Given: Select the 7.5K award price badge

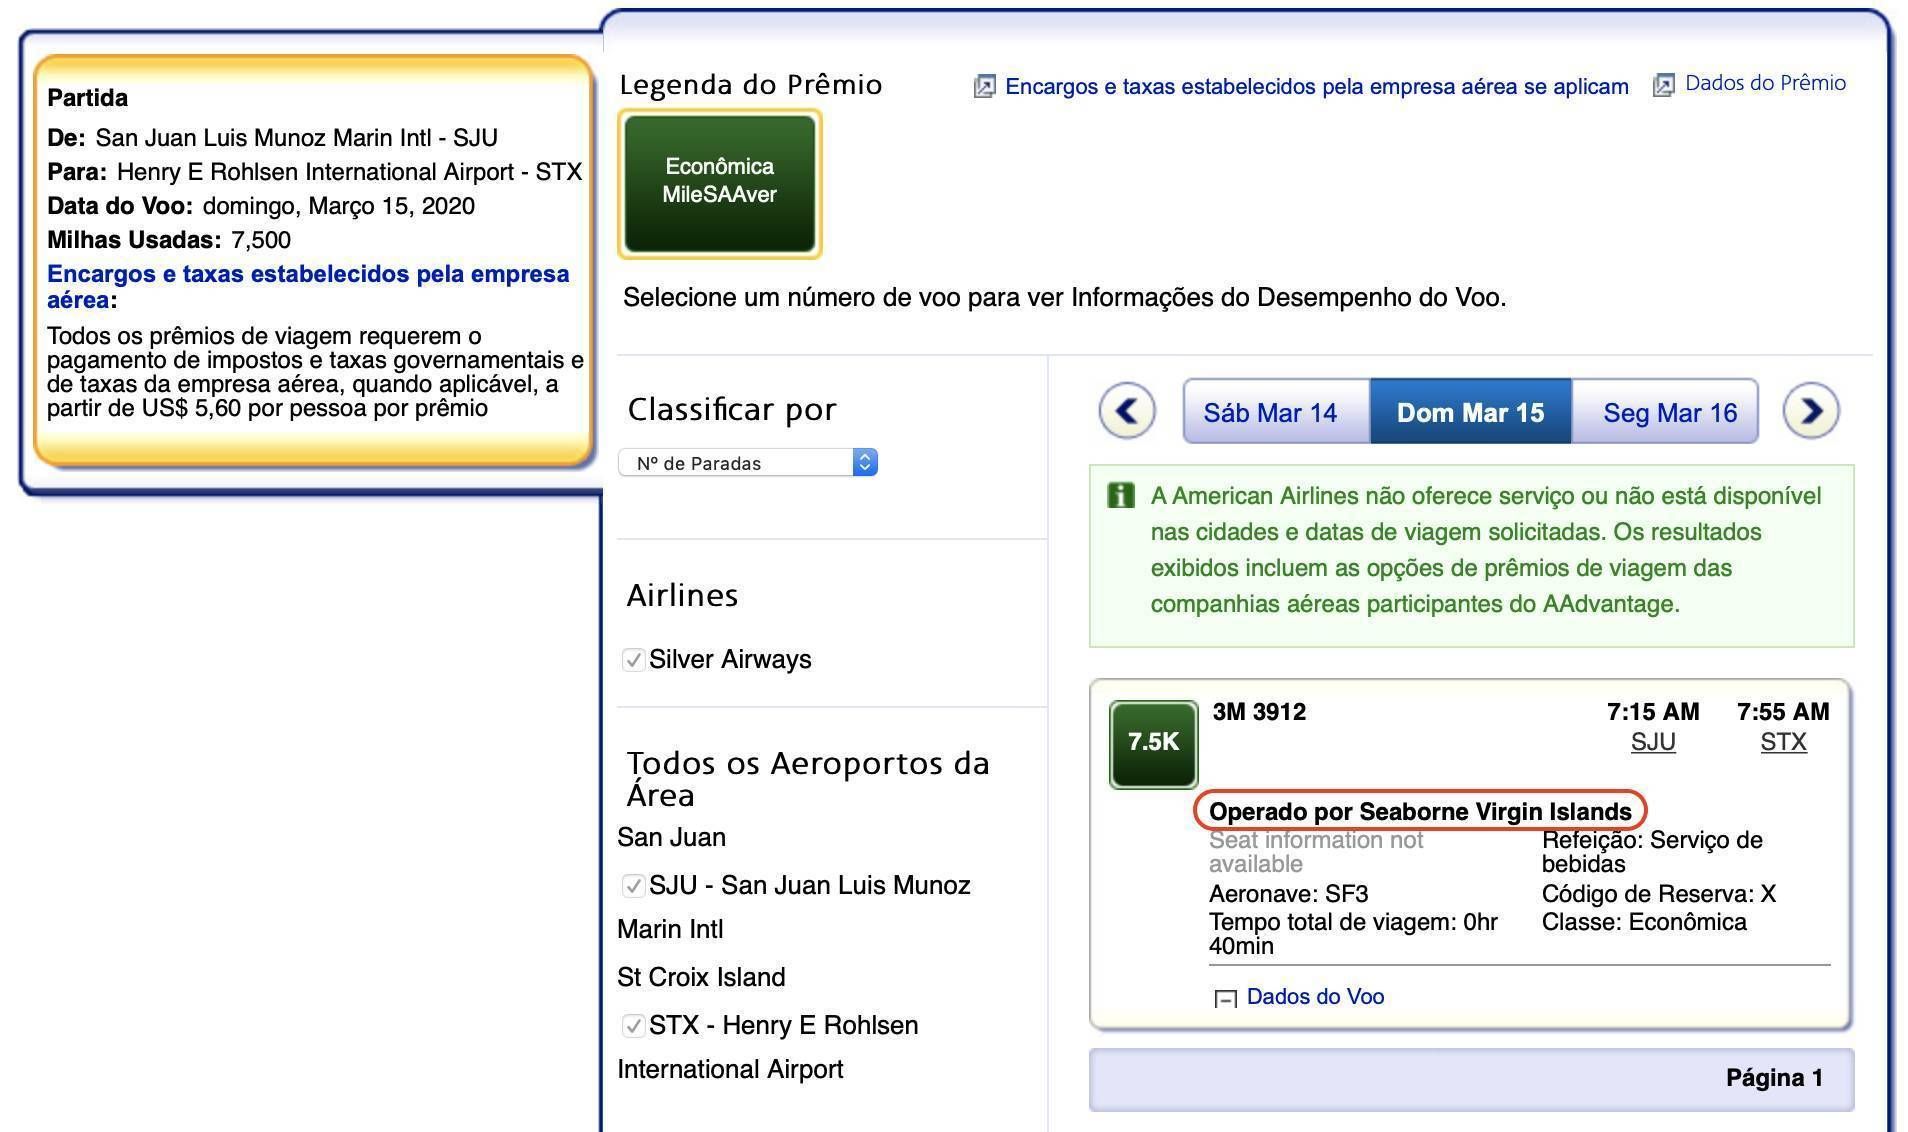Looking at the screenshot, I should 1153,744.
